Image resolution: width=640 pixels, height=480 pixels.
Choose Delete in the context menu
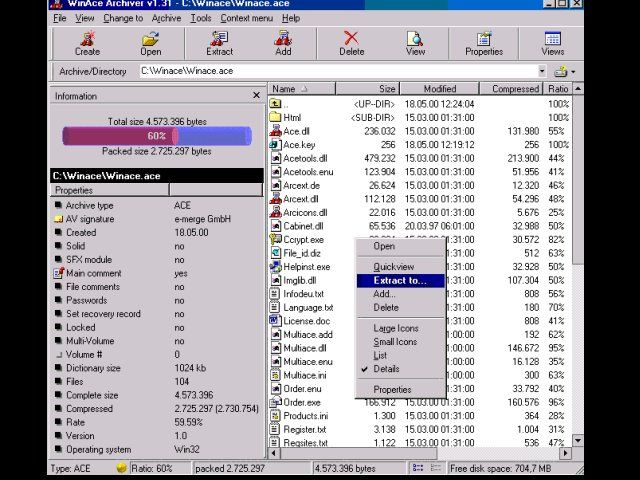tap(400, 307)
